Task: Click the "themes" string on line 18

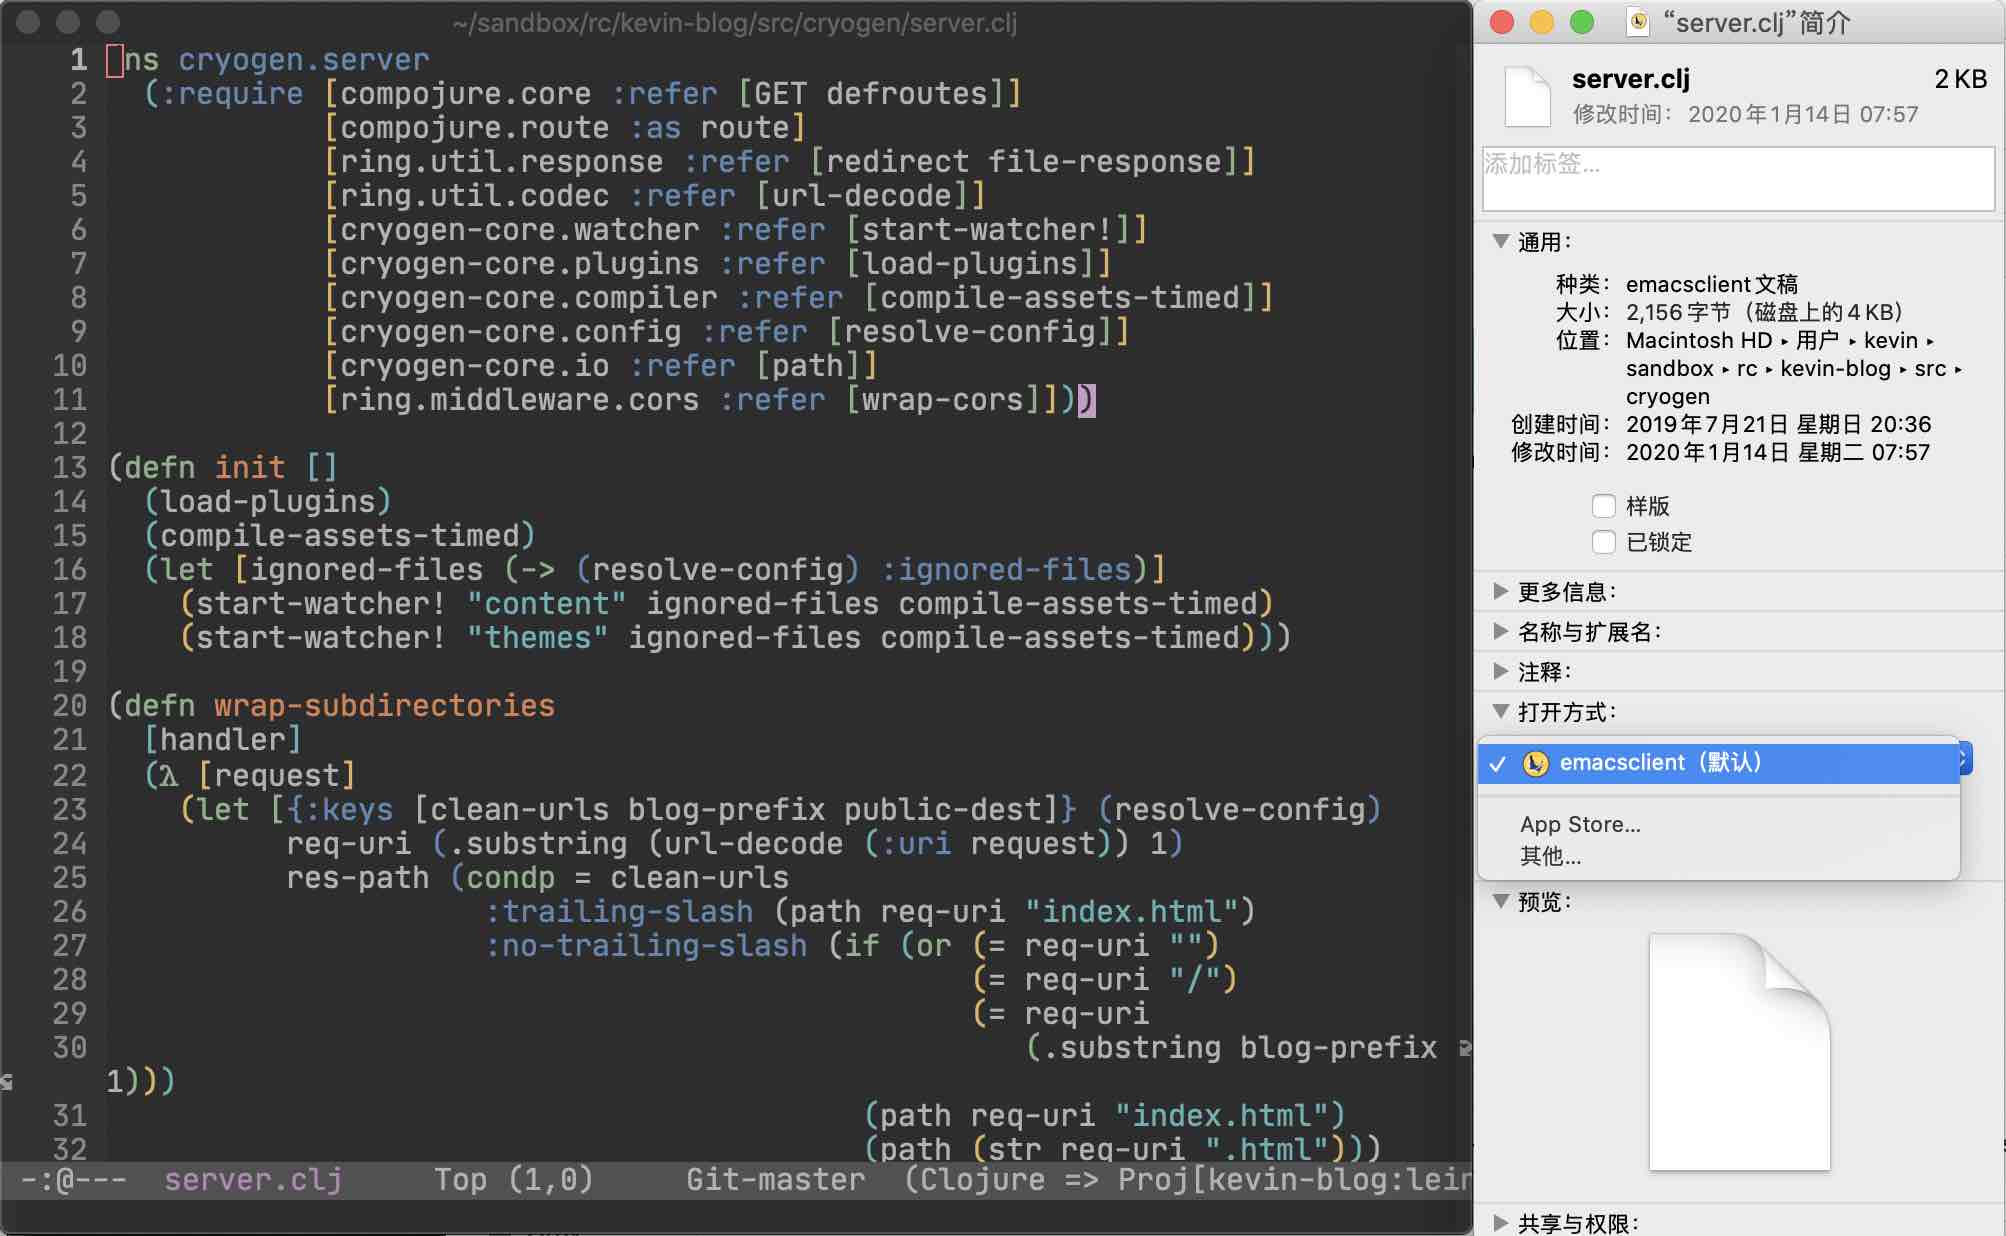Action: (537, 637)
